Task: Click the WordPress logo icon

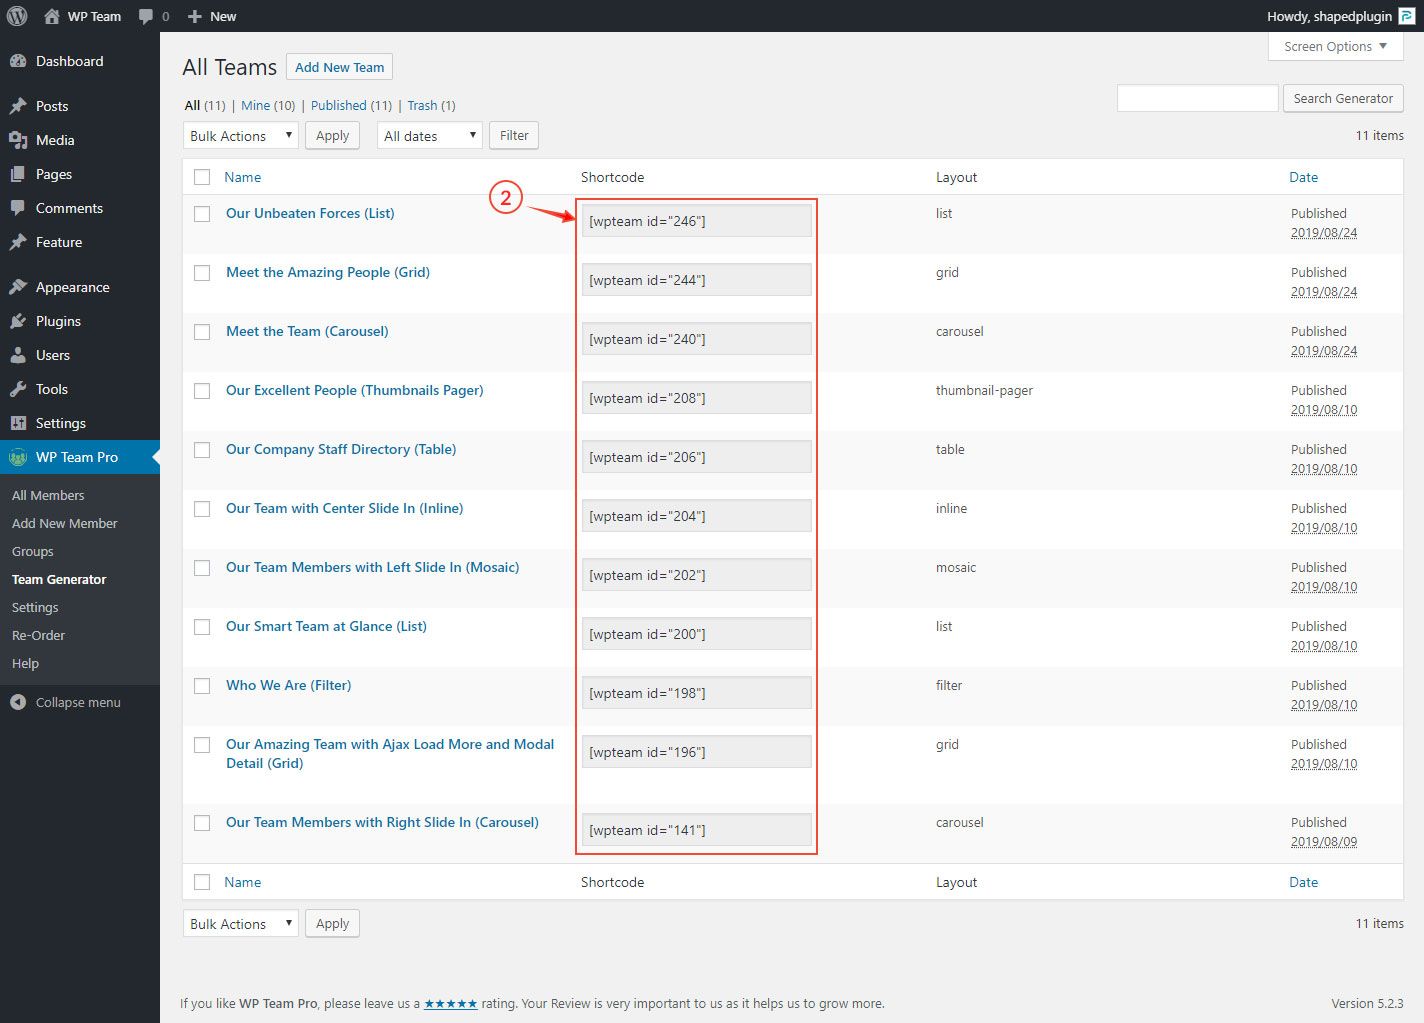Action: point(17,16)
